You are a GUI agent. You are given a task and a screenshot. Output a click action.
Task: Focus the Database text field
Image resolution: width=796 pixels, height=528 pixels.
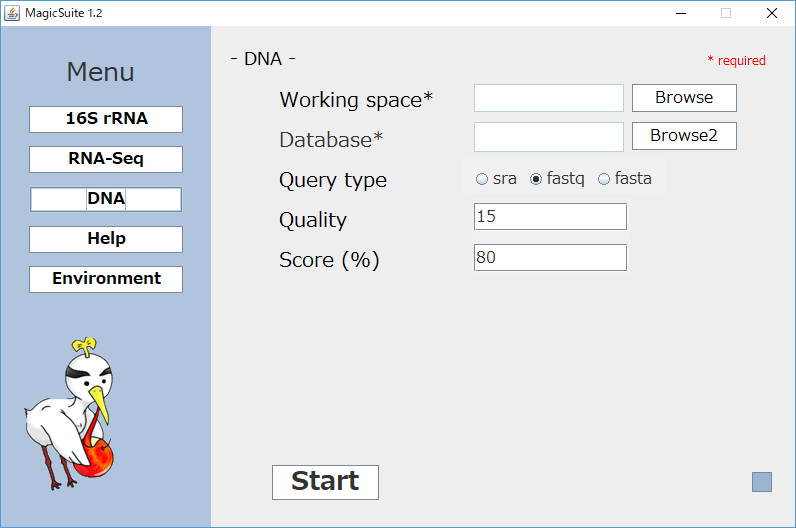tap(549, 137)
